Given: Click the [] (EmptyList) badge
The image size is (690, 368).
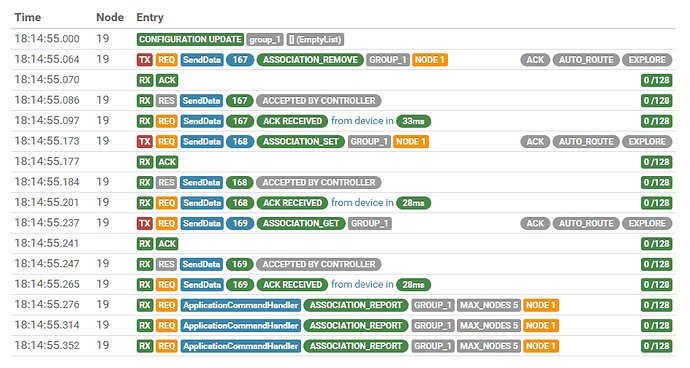Looking at the screenshot, I should [x=315, y=40].
